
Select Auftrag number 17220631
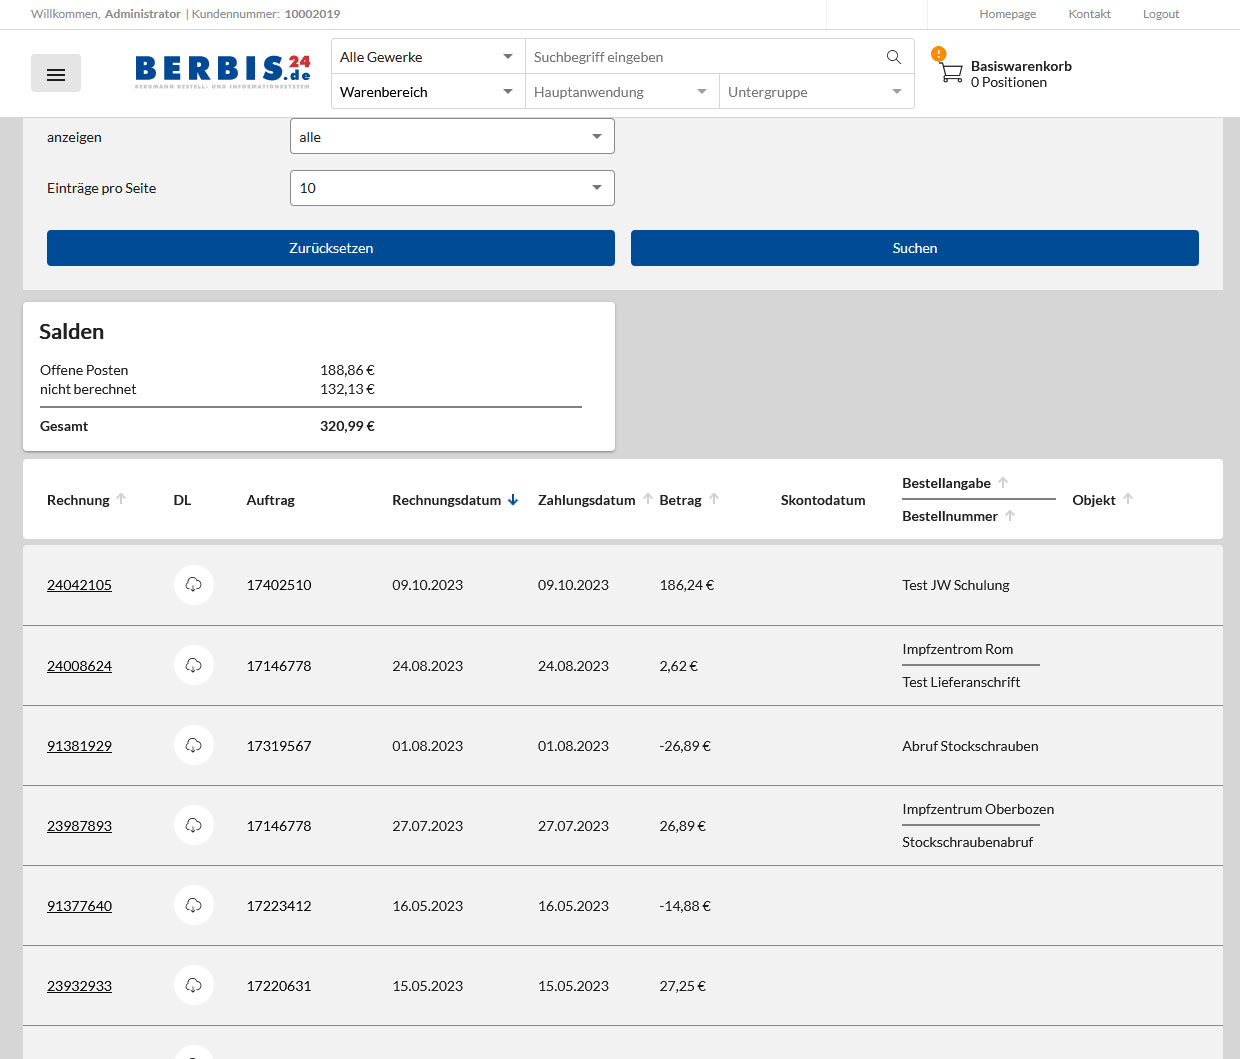279,986
